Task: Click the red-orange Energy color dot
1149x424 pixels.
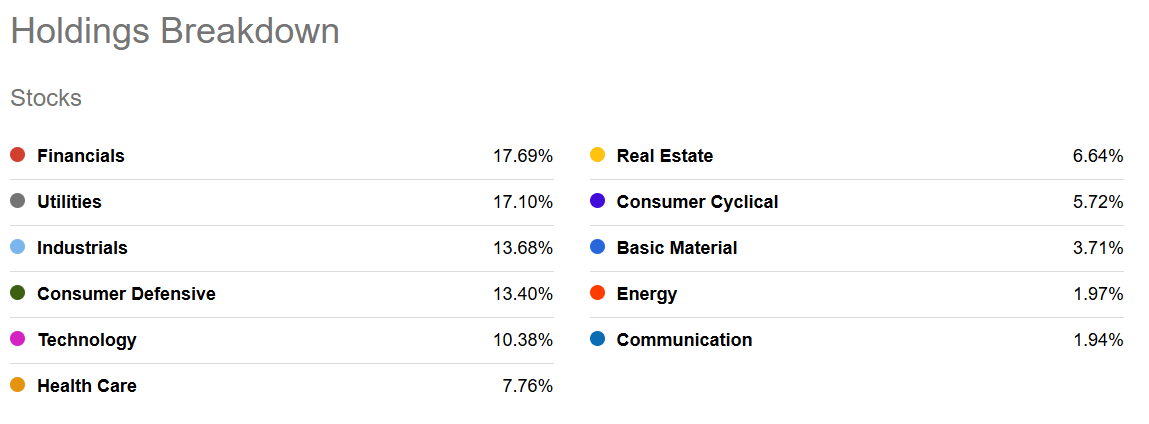Action: point(597,293)
